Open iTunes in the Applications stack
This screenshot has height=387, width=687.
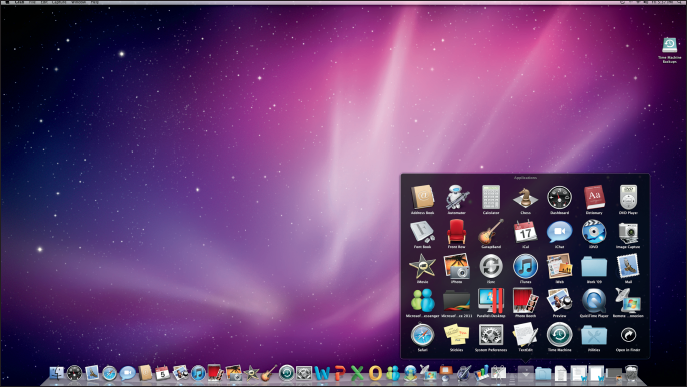point(525,266)
